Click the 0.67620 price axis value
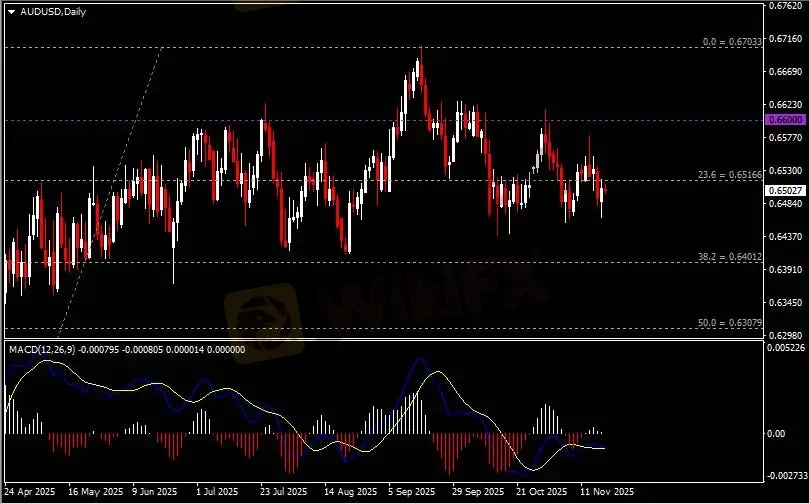 785,6
